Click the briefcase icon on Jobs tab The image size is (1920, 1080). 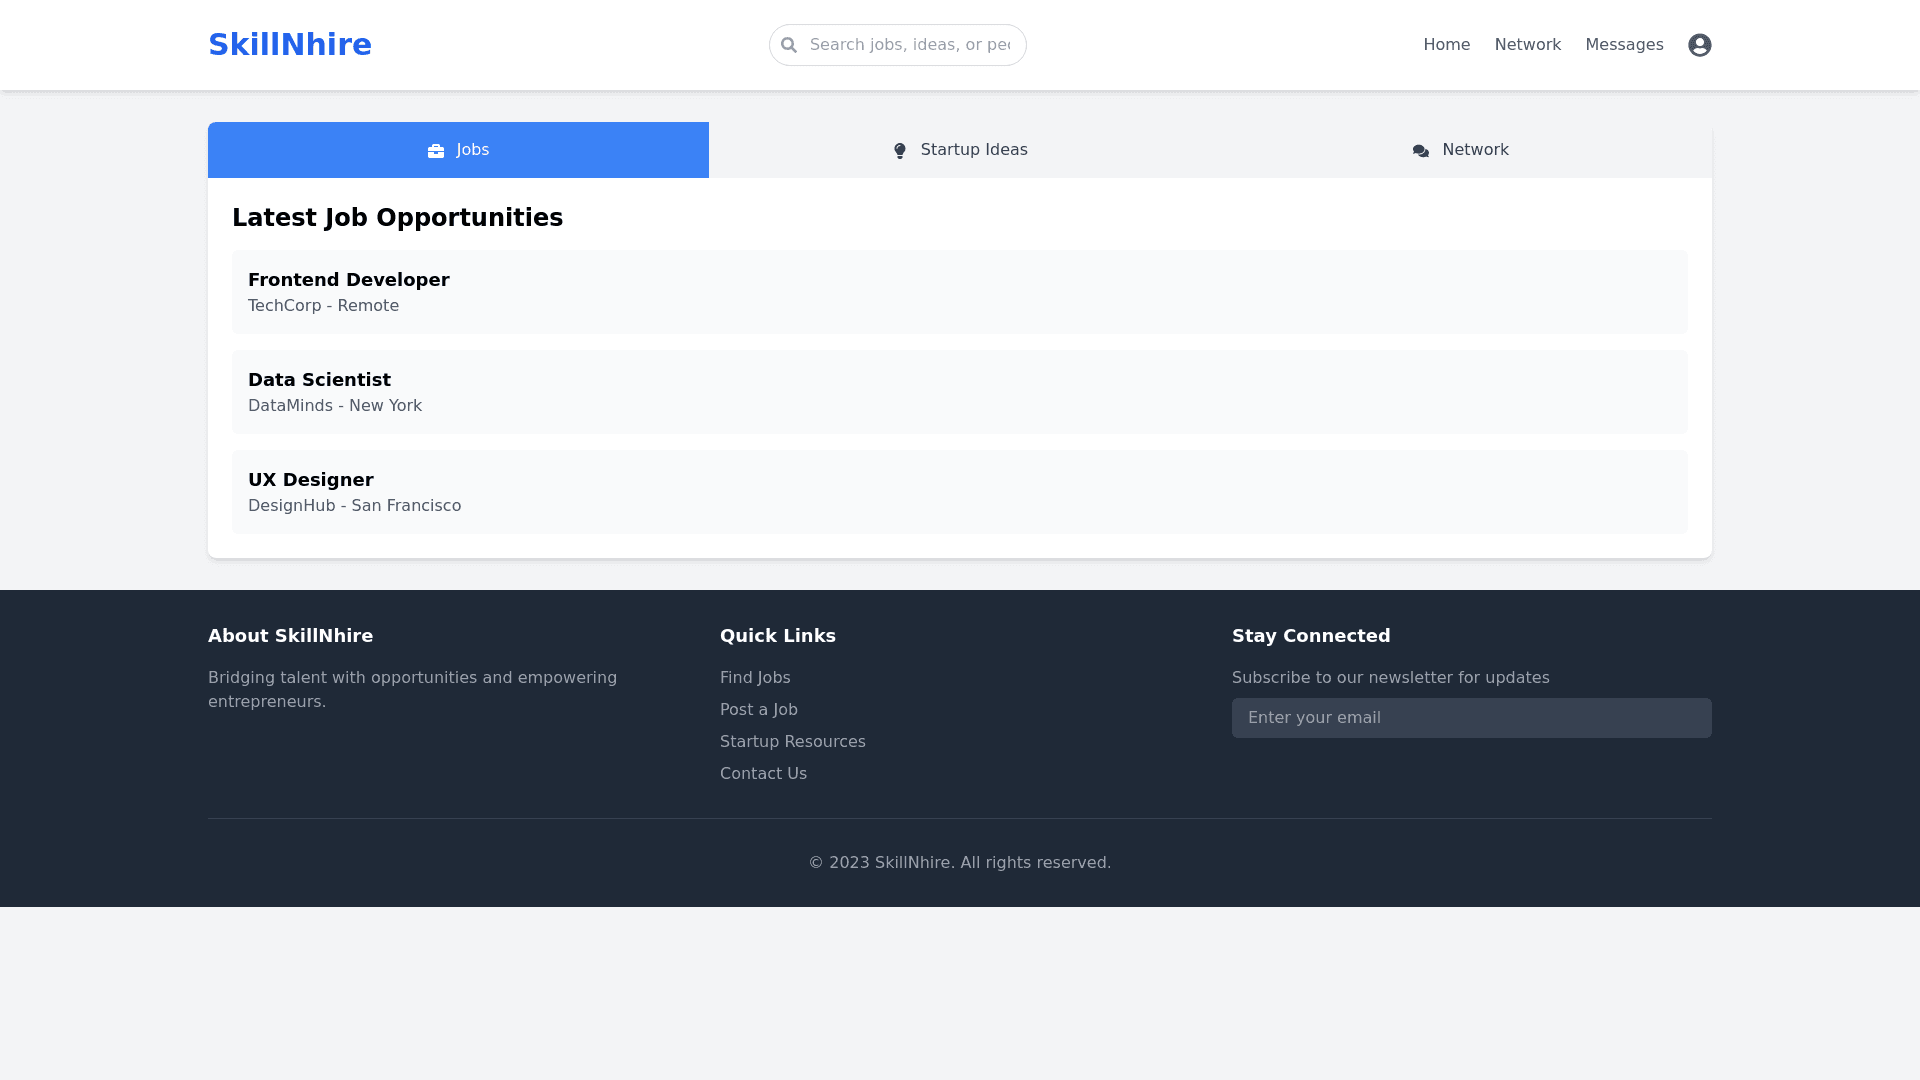pos(436,151)
